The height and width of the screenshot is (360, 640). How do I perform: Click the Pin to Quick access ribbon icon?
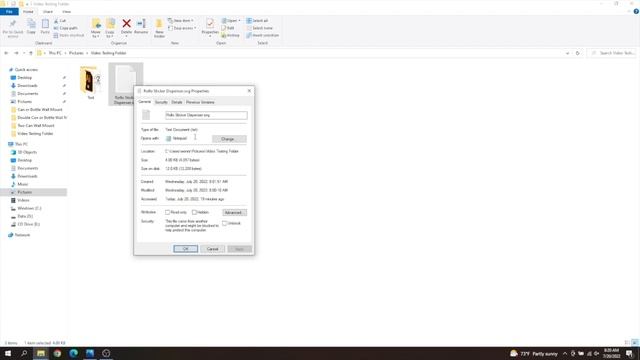(x=13, y=28)
